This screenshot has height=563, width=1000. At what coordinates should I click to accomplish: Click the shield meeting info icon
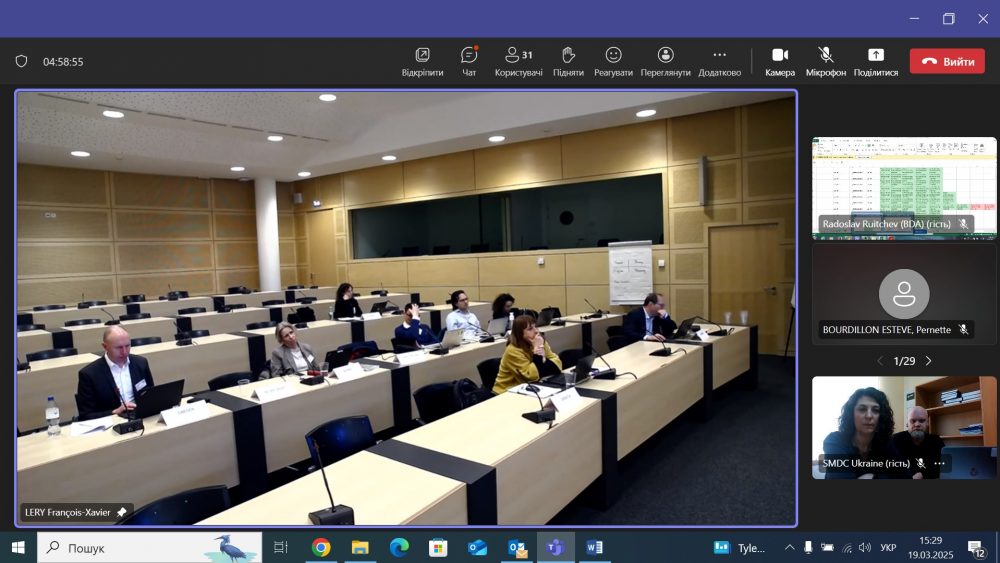pyautogui.click(x=21, y=61)
